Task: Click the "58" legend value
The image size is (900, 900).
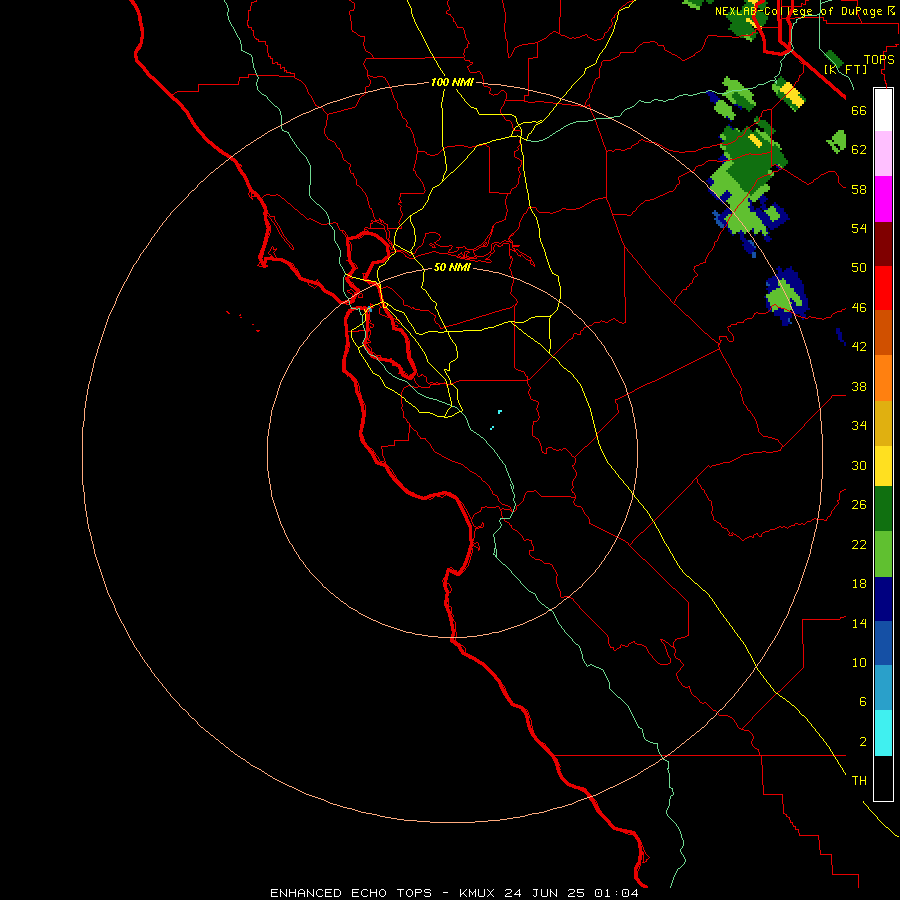Action: pos(859,189)
